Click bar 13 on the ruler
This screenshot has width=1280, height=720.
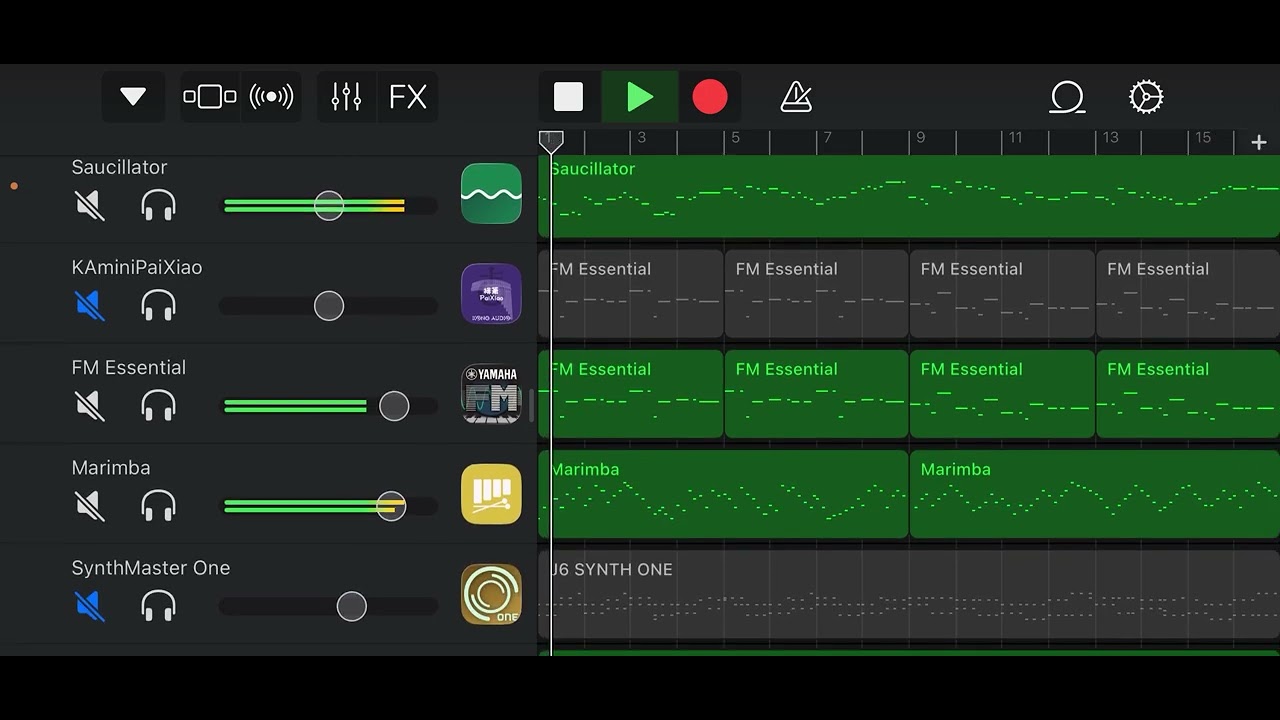(x=1110, y=138)
